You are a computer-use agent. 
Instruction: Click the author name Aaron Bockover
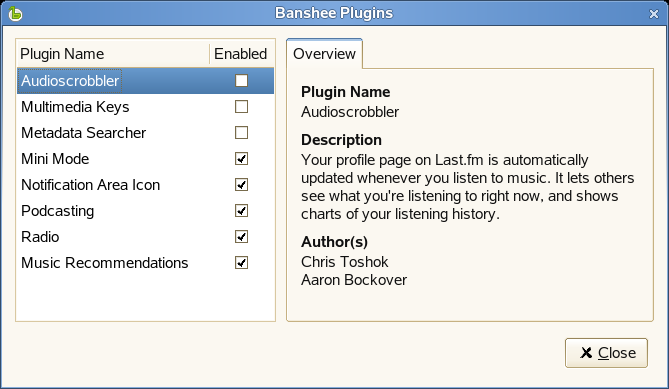[x=354, y=280]
